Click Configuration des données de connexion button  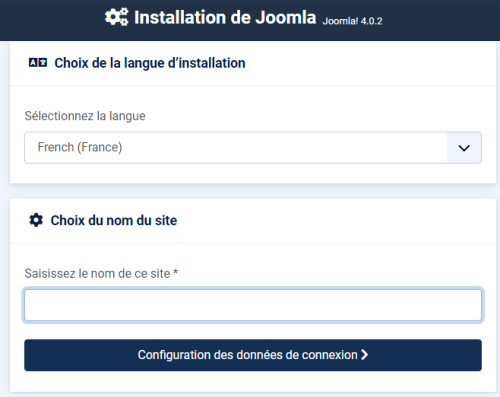point(253,355)
